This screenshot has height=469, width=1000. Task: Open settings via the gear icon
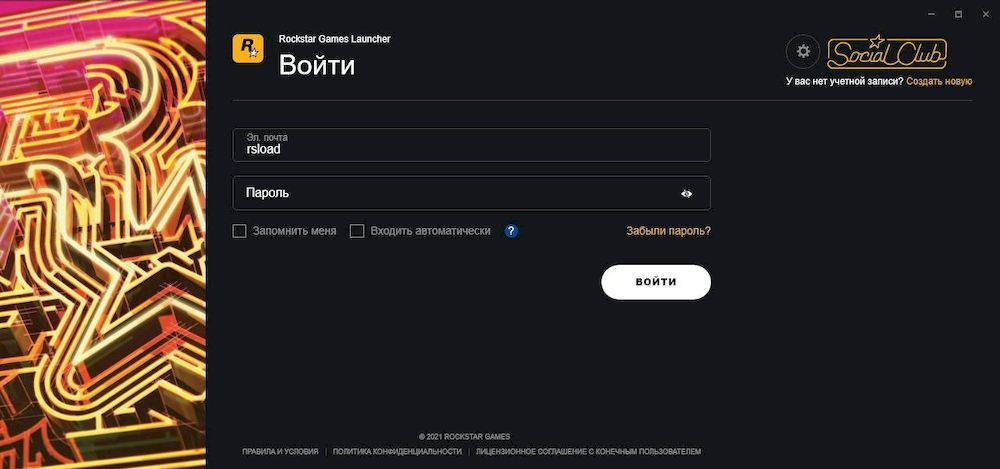802,51
